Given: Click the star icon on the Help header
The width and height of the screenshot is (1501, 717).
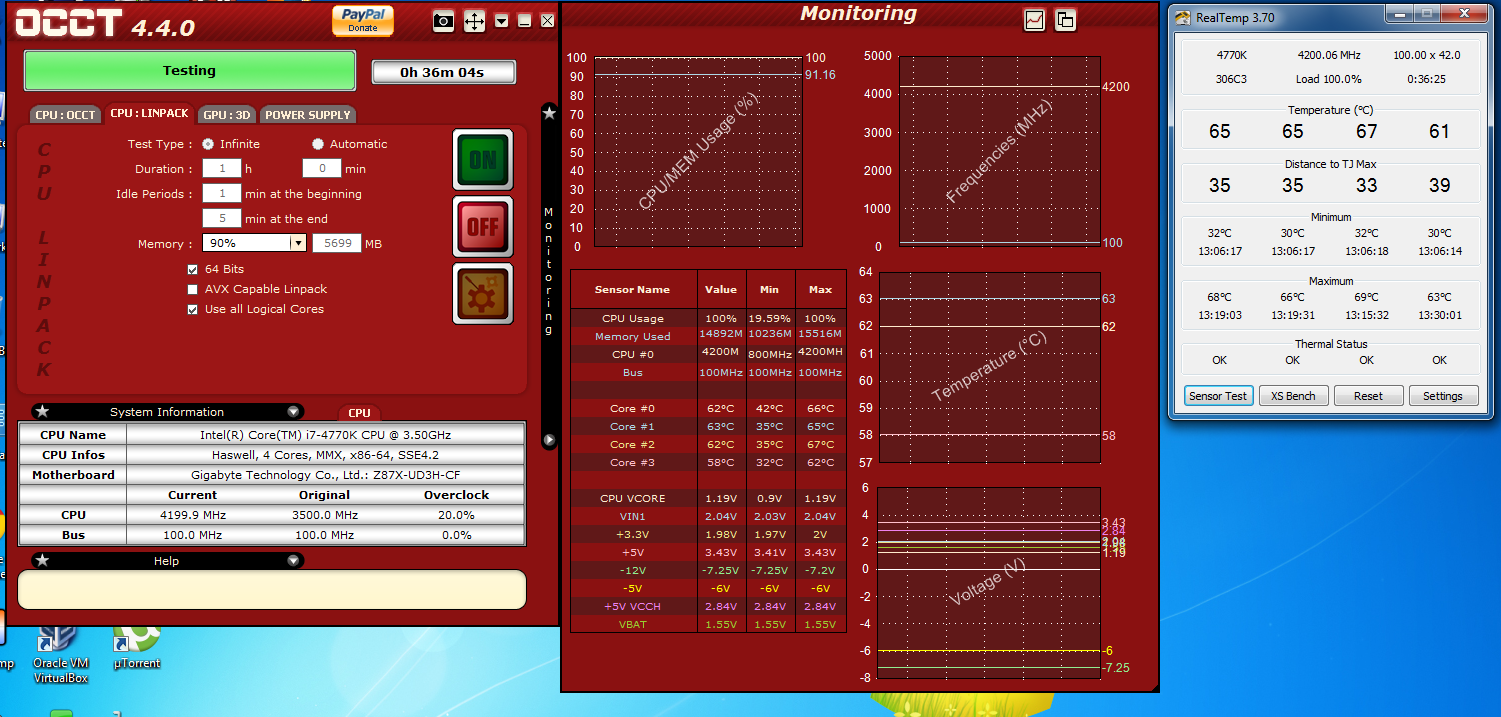Looking at the screenshot, I should pos(43,560).
